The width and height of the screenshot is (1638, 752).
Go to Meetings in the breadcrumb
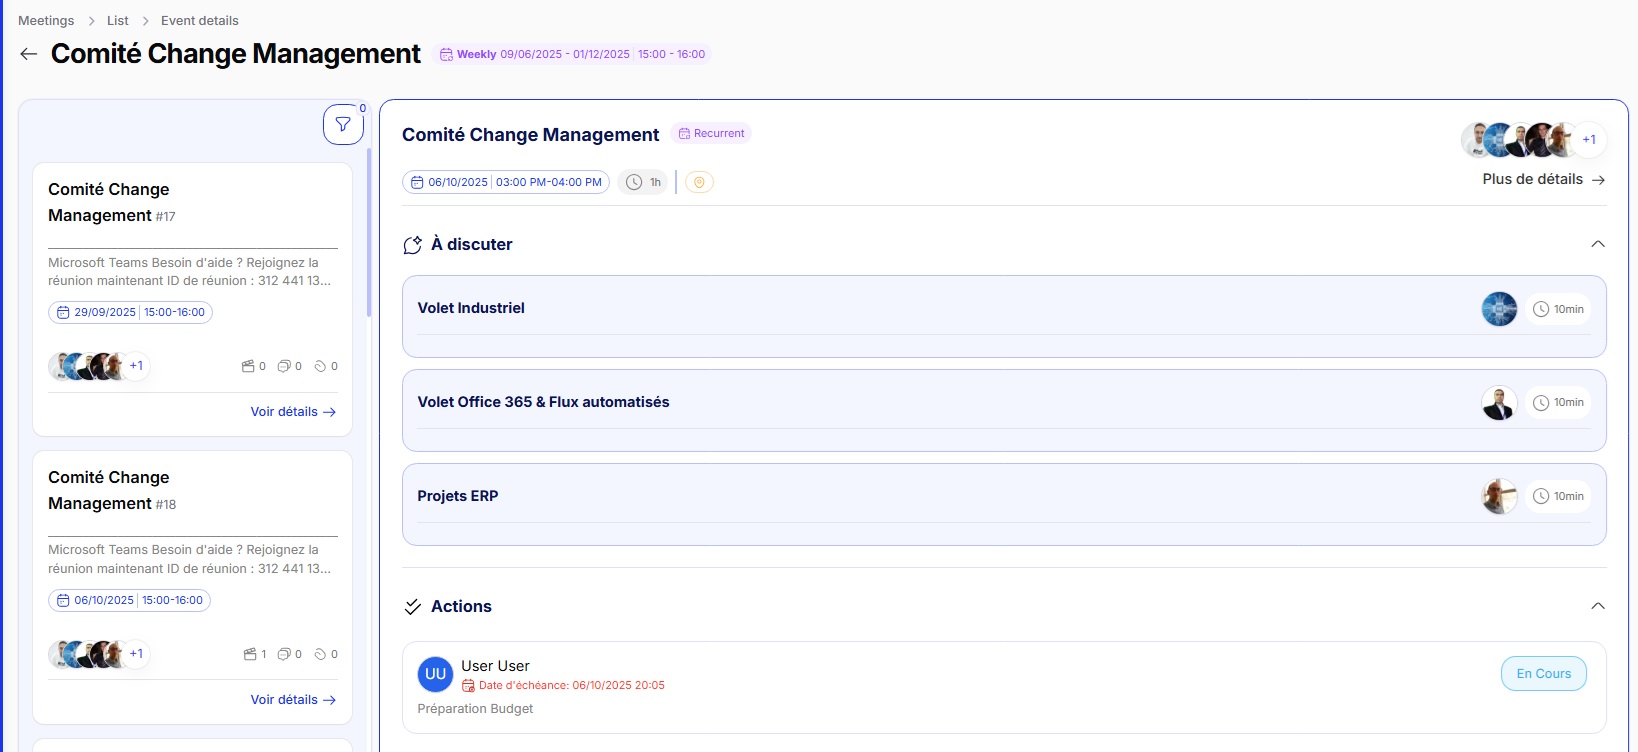click(x=46, y=20)
